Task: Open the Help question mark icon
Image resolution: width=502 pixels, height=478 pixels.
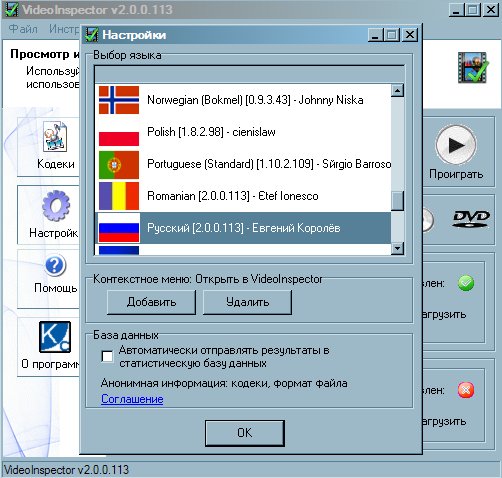Action: point(55,265)
